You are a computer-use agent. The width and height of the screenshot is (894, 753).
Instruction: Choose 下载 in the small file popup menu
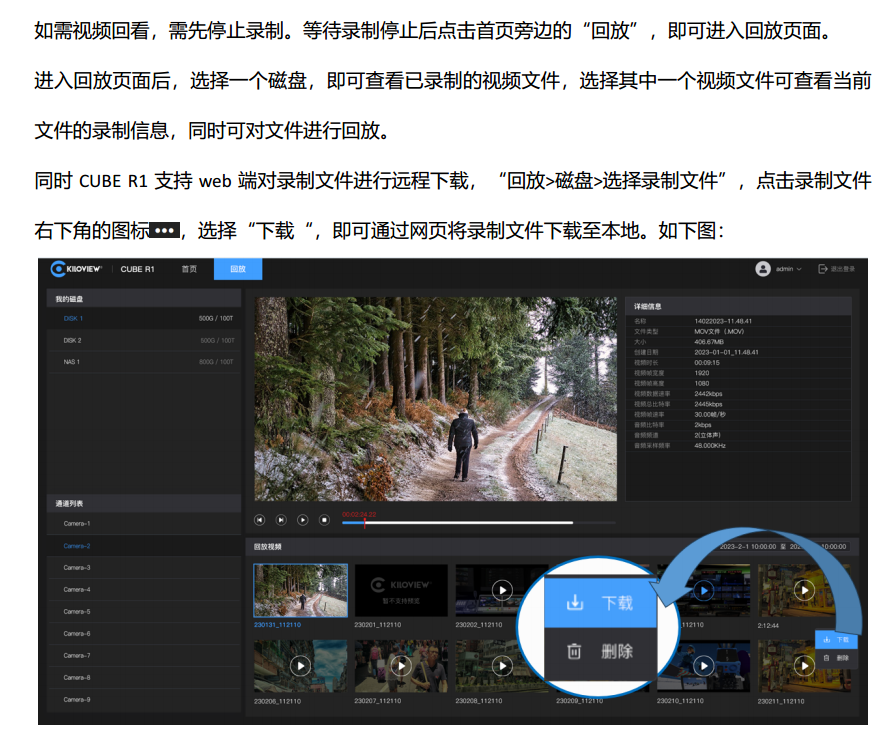pyautogui.click(x=836, y=640)
